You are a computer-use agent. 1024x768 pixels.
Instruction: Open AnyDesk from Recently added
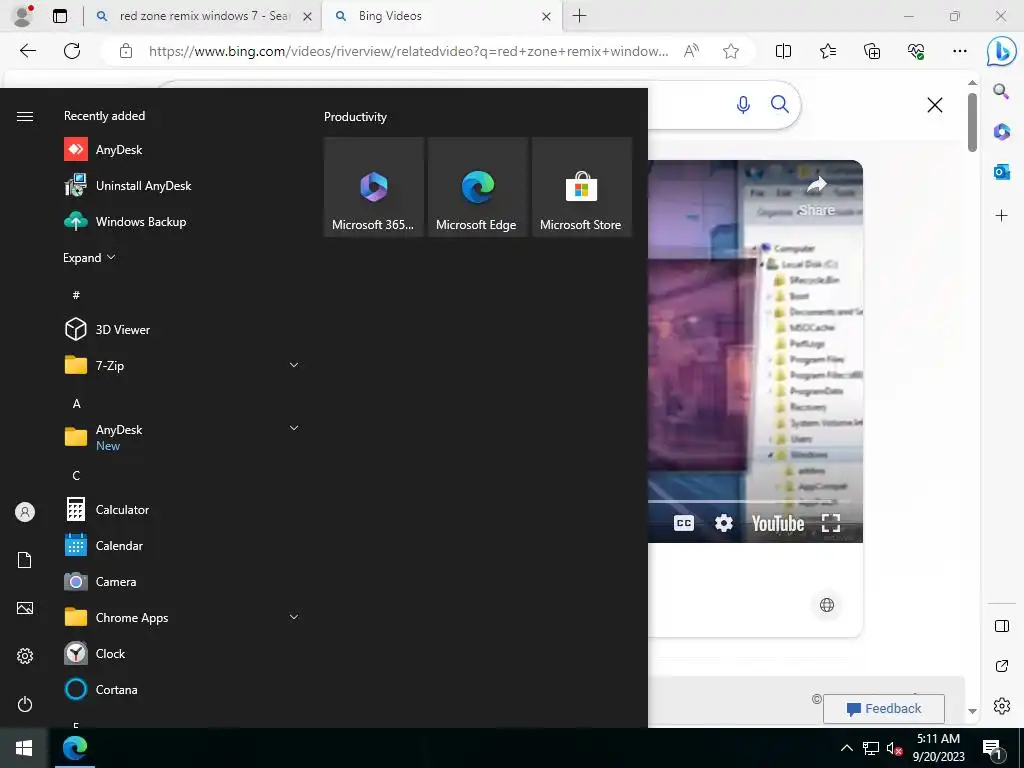(103, 150)
